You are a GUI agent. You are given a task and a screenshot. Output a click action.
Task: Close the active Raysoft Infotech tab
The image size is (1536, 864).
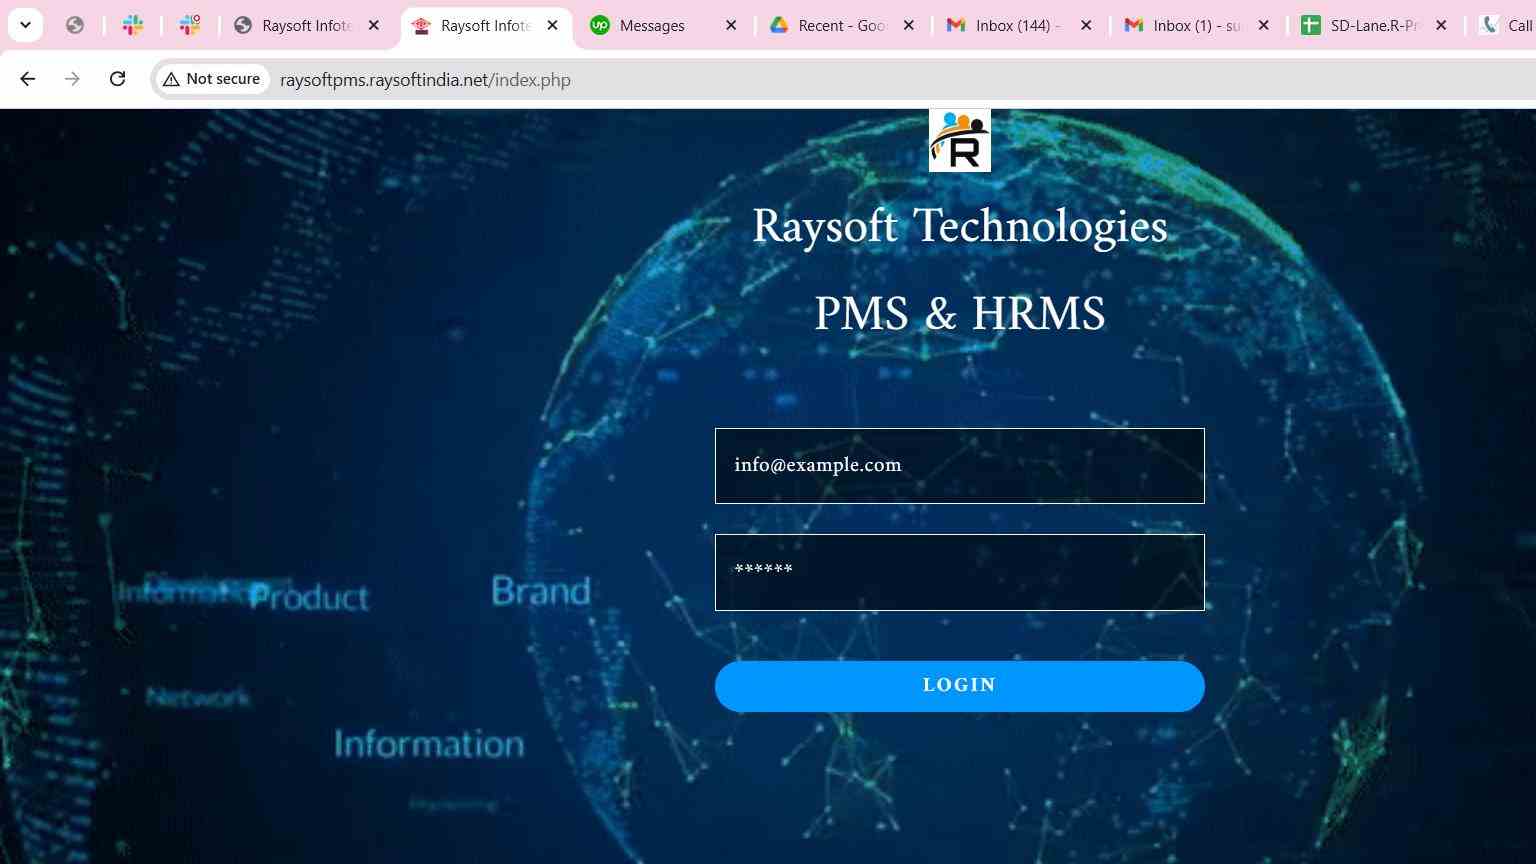pos(552,25)
